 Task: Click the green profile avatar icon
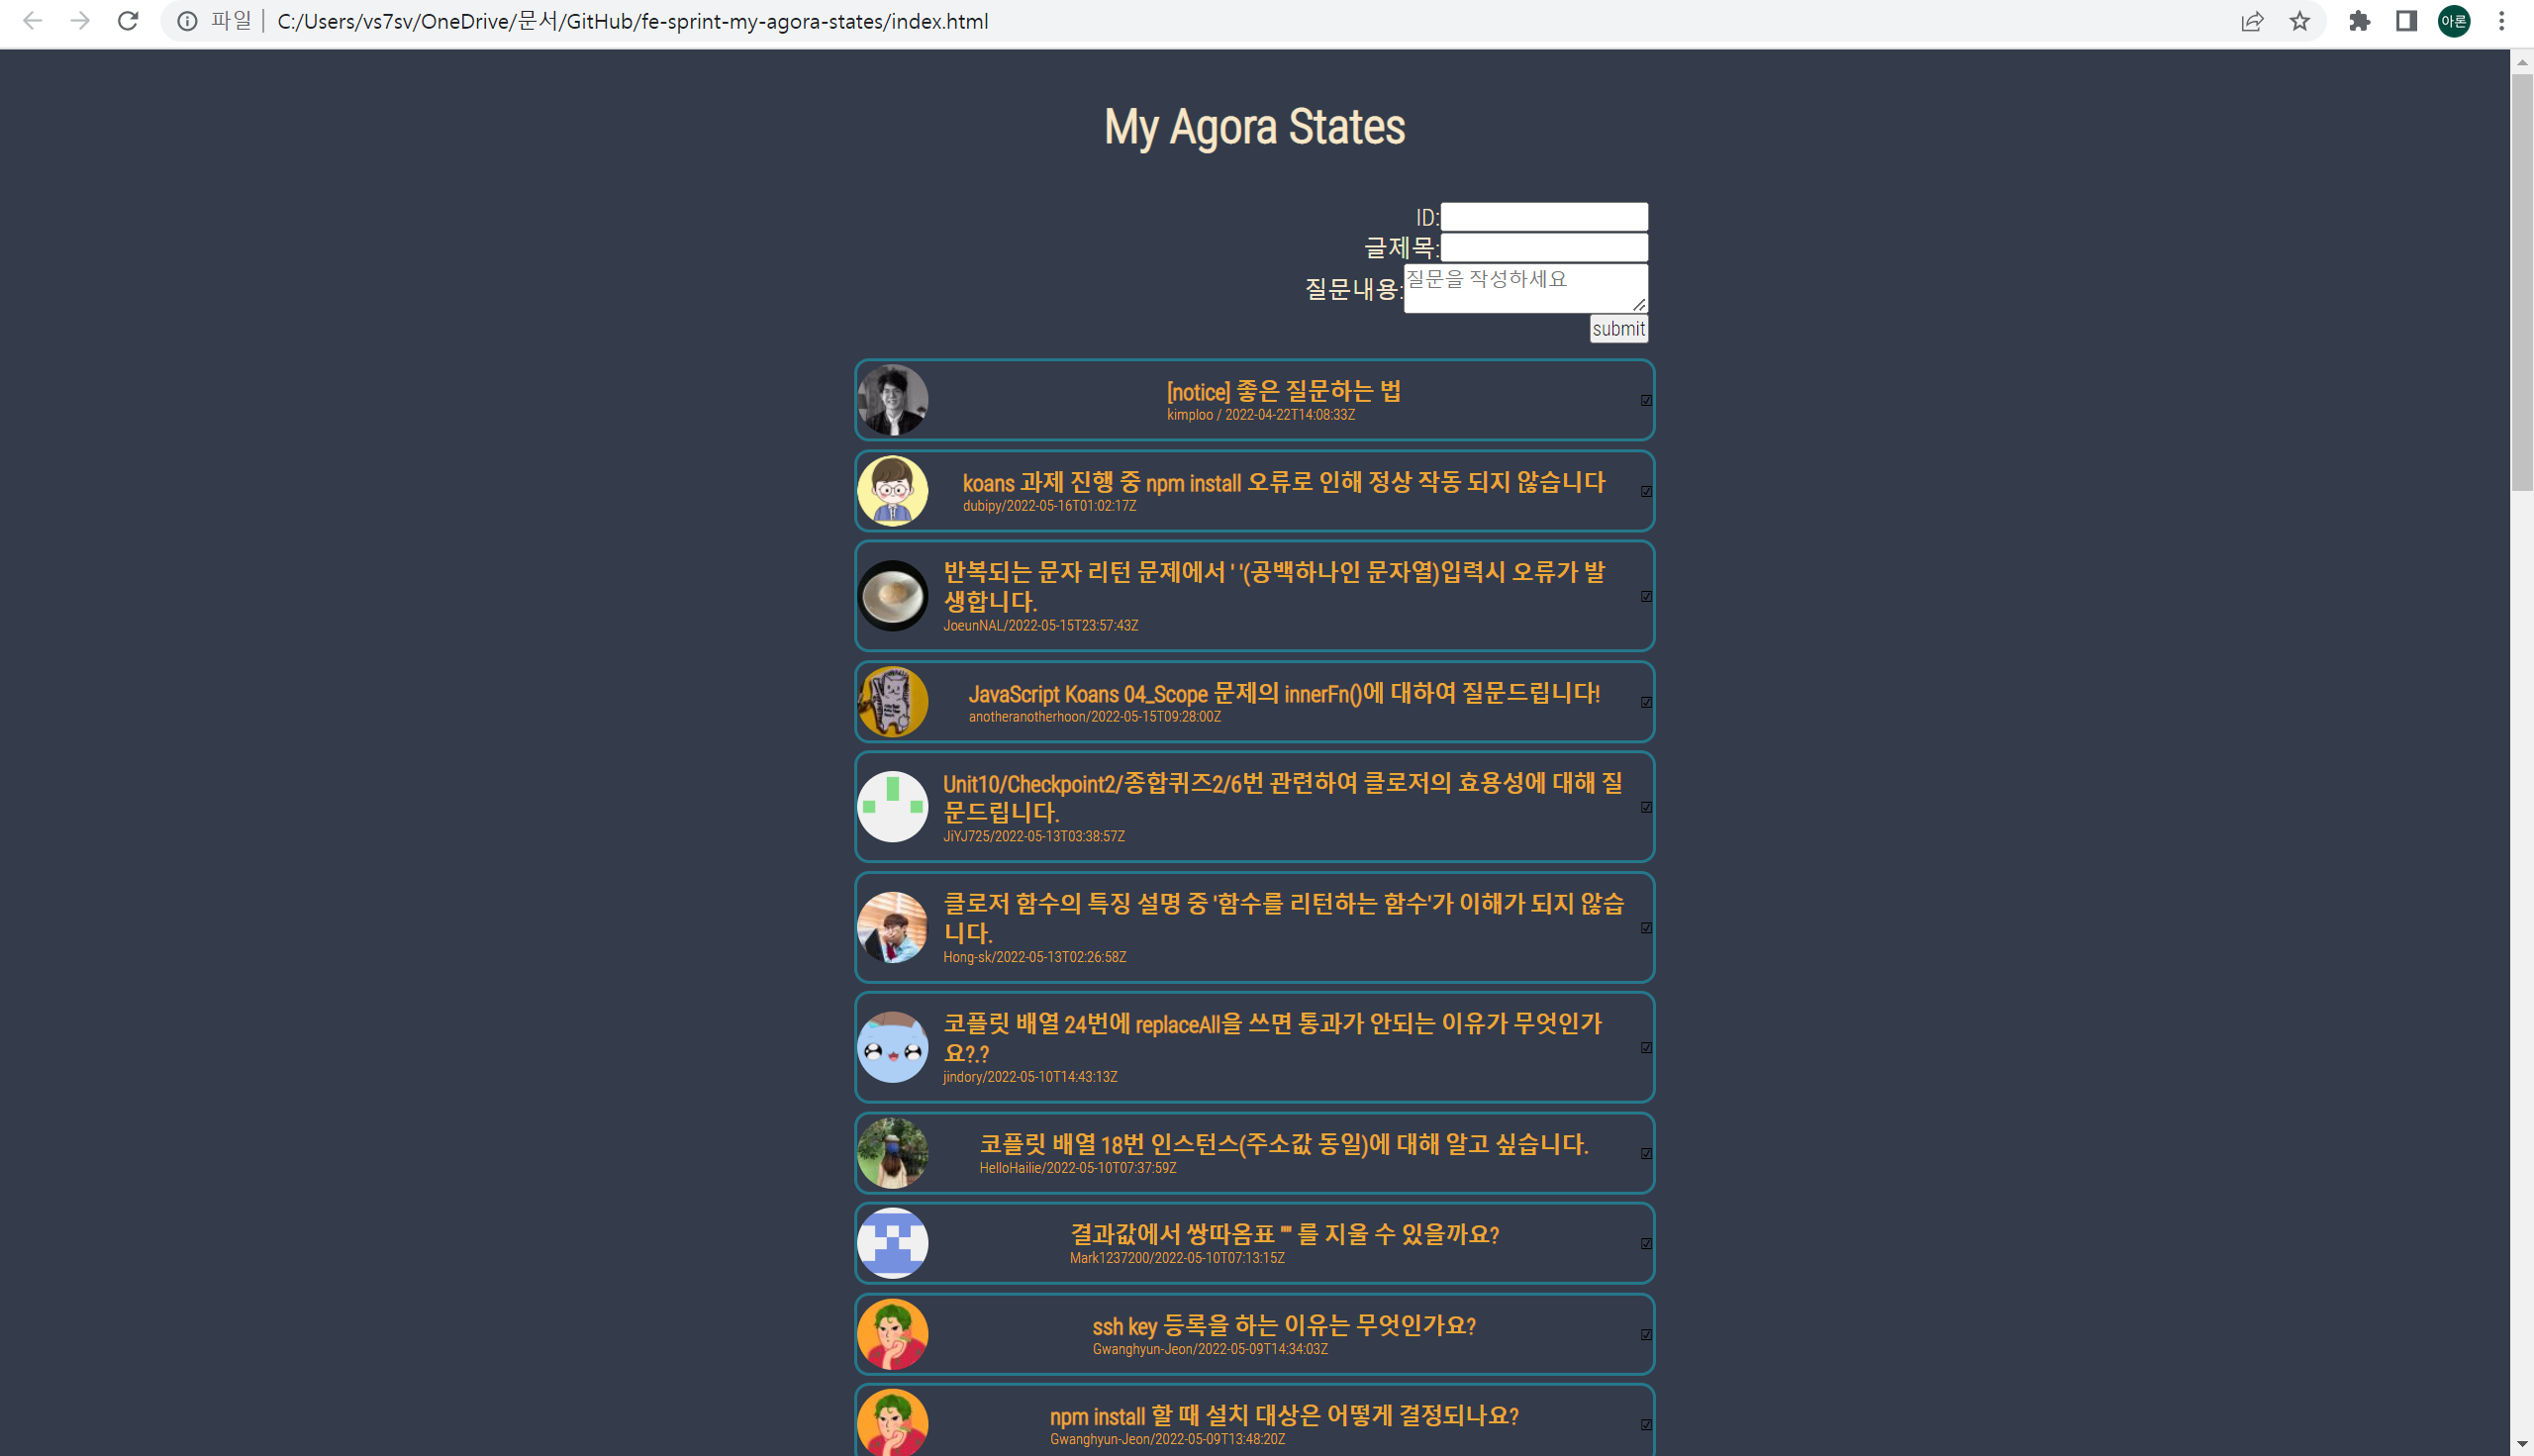pyautogui.click(x=2454, y=21)
